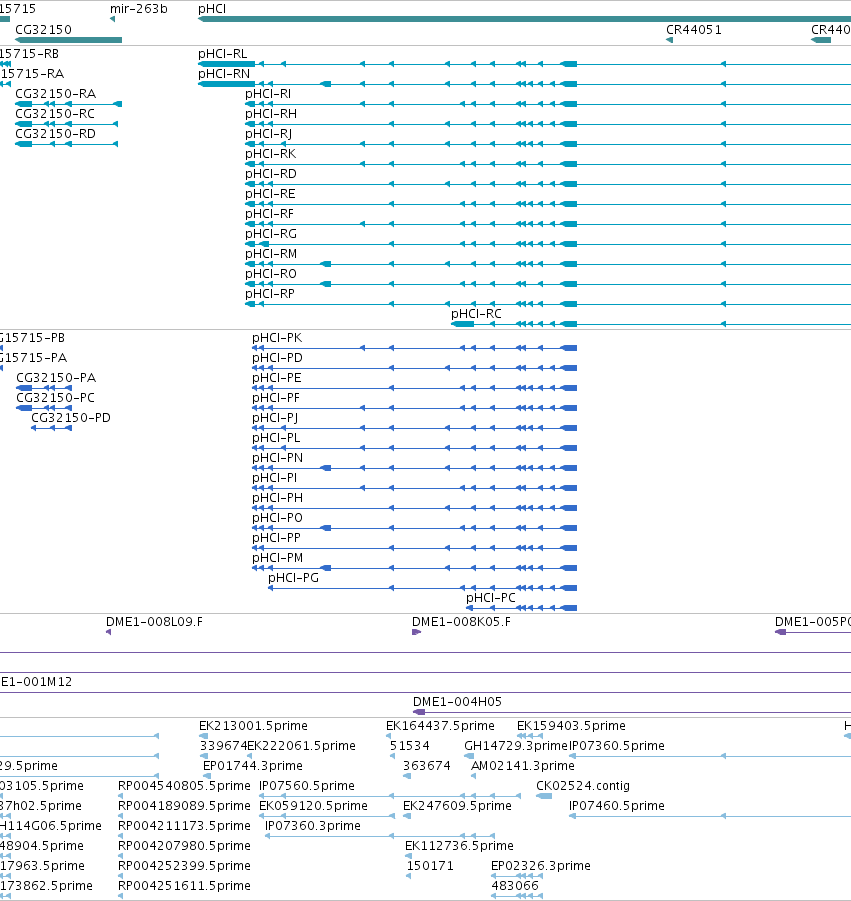Select EST EK112736.5prime
This screenshot has height=901, width=851.
point(459,846)
